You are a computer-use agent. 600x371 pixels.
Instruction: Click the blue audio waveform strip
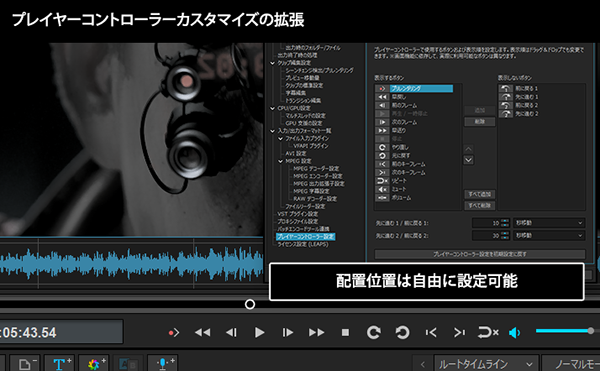[x=132, y=264]
